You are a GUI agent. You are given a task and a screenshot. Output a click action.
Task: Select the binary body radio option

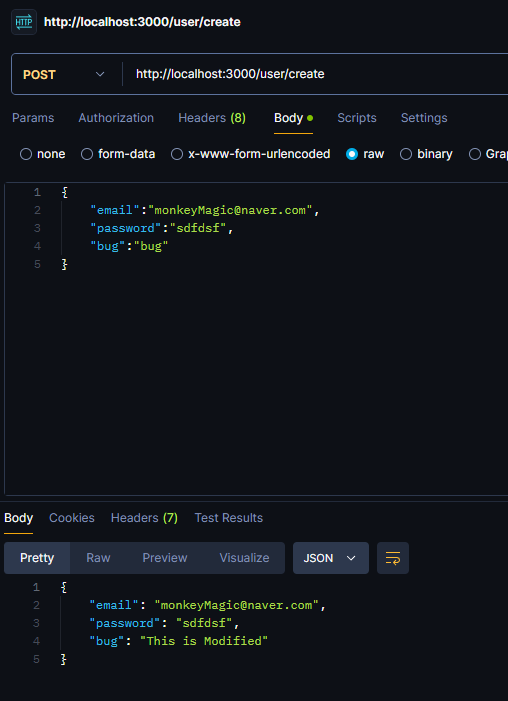click(406, 154)
